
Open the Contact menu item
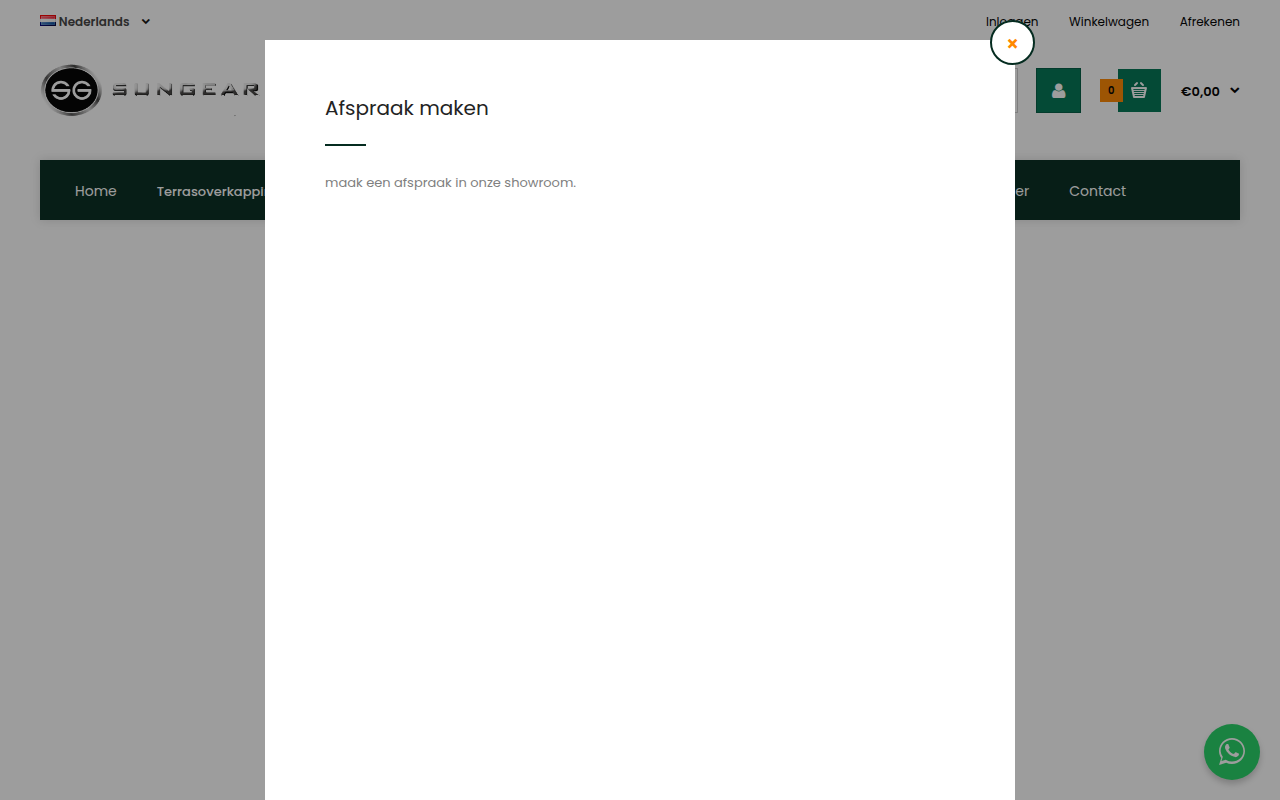coord(1097,191)
